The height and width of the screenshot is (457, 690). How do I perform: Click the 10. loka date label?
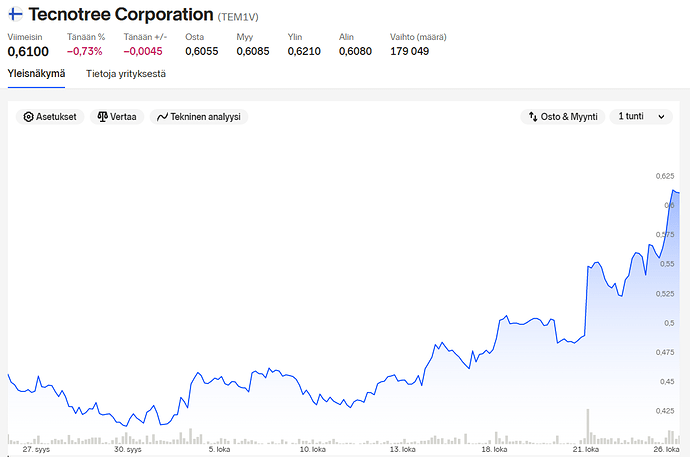pyautogui.click(x=312, y=449)
